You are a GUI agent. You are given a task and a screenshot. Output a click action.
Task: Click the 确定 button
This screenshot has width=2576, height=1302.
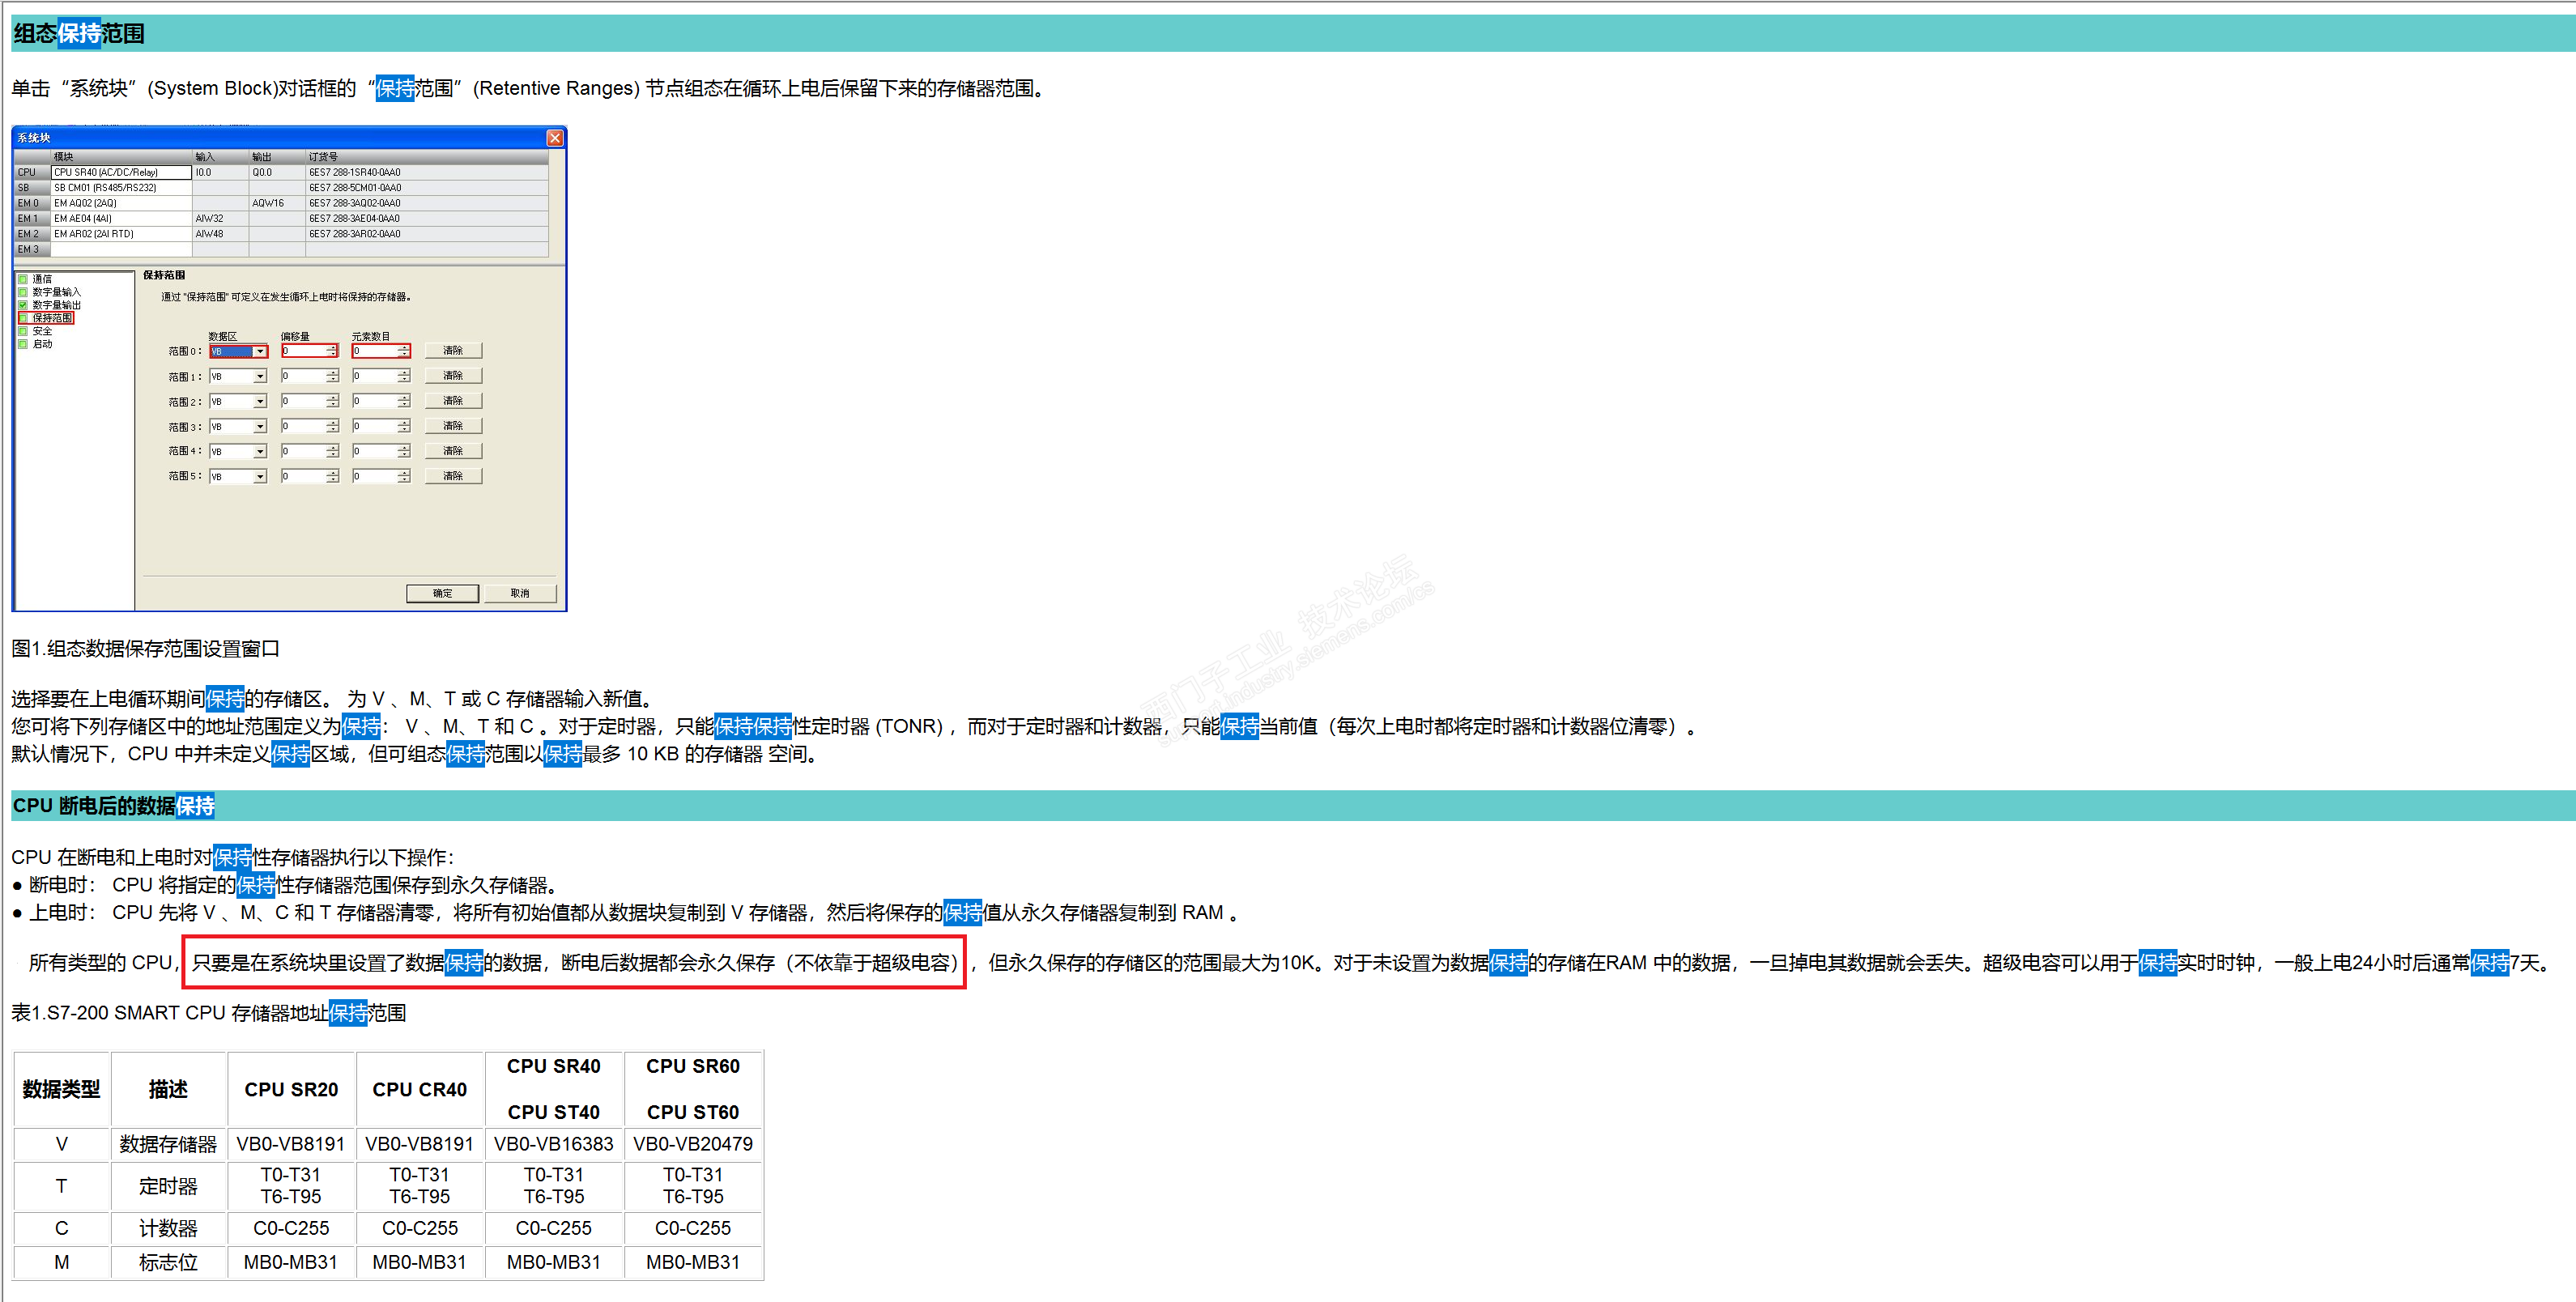point(442,593)
